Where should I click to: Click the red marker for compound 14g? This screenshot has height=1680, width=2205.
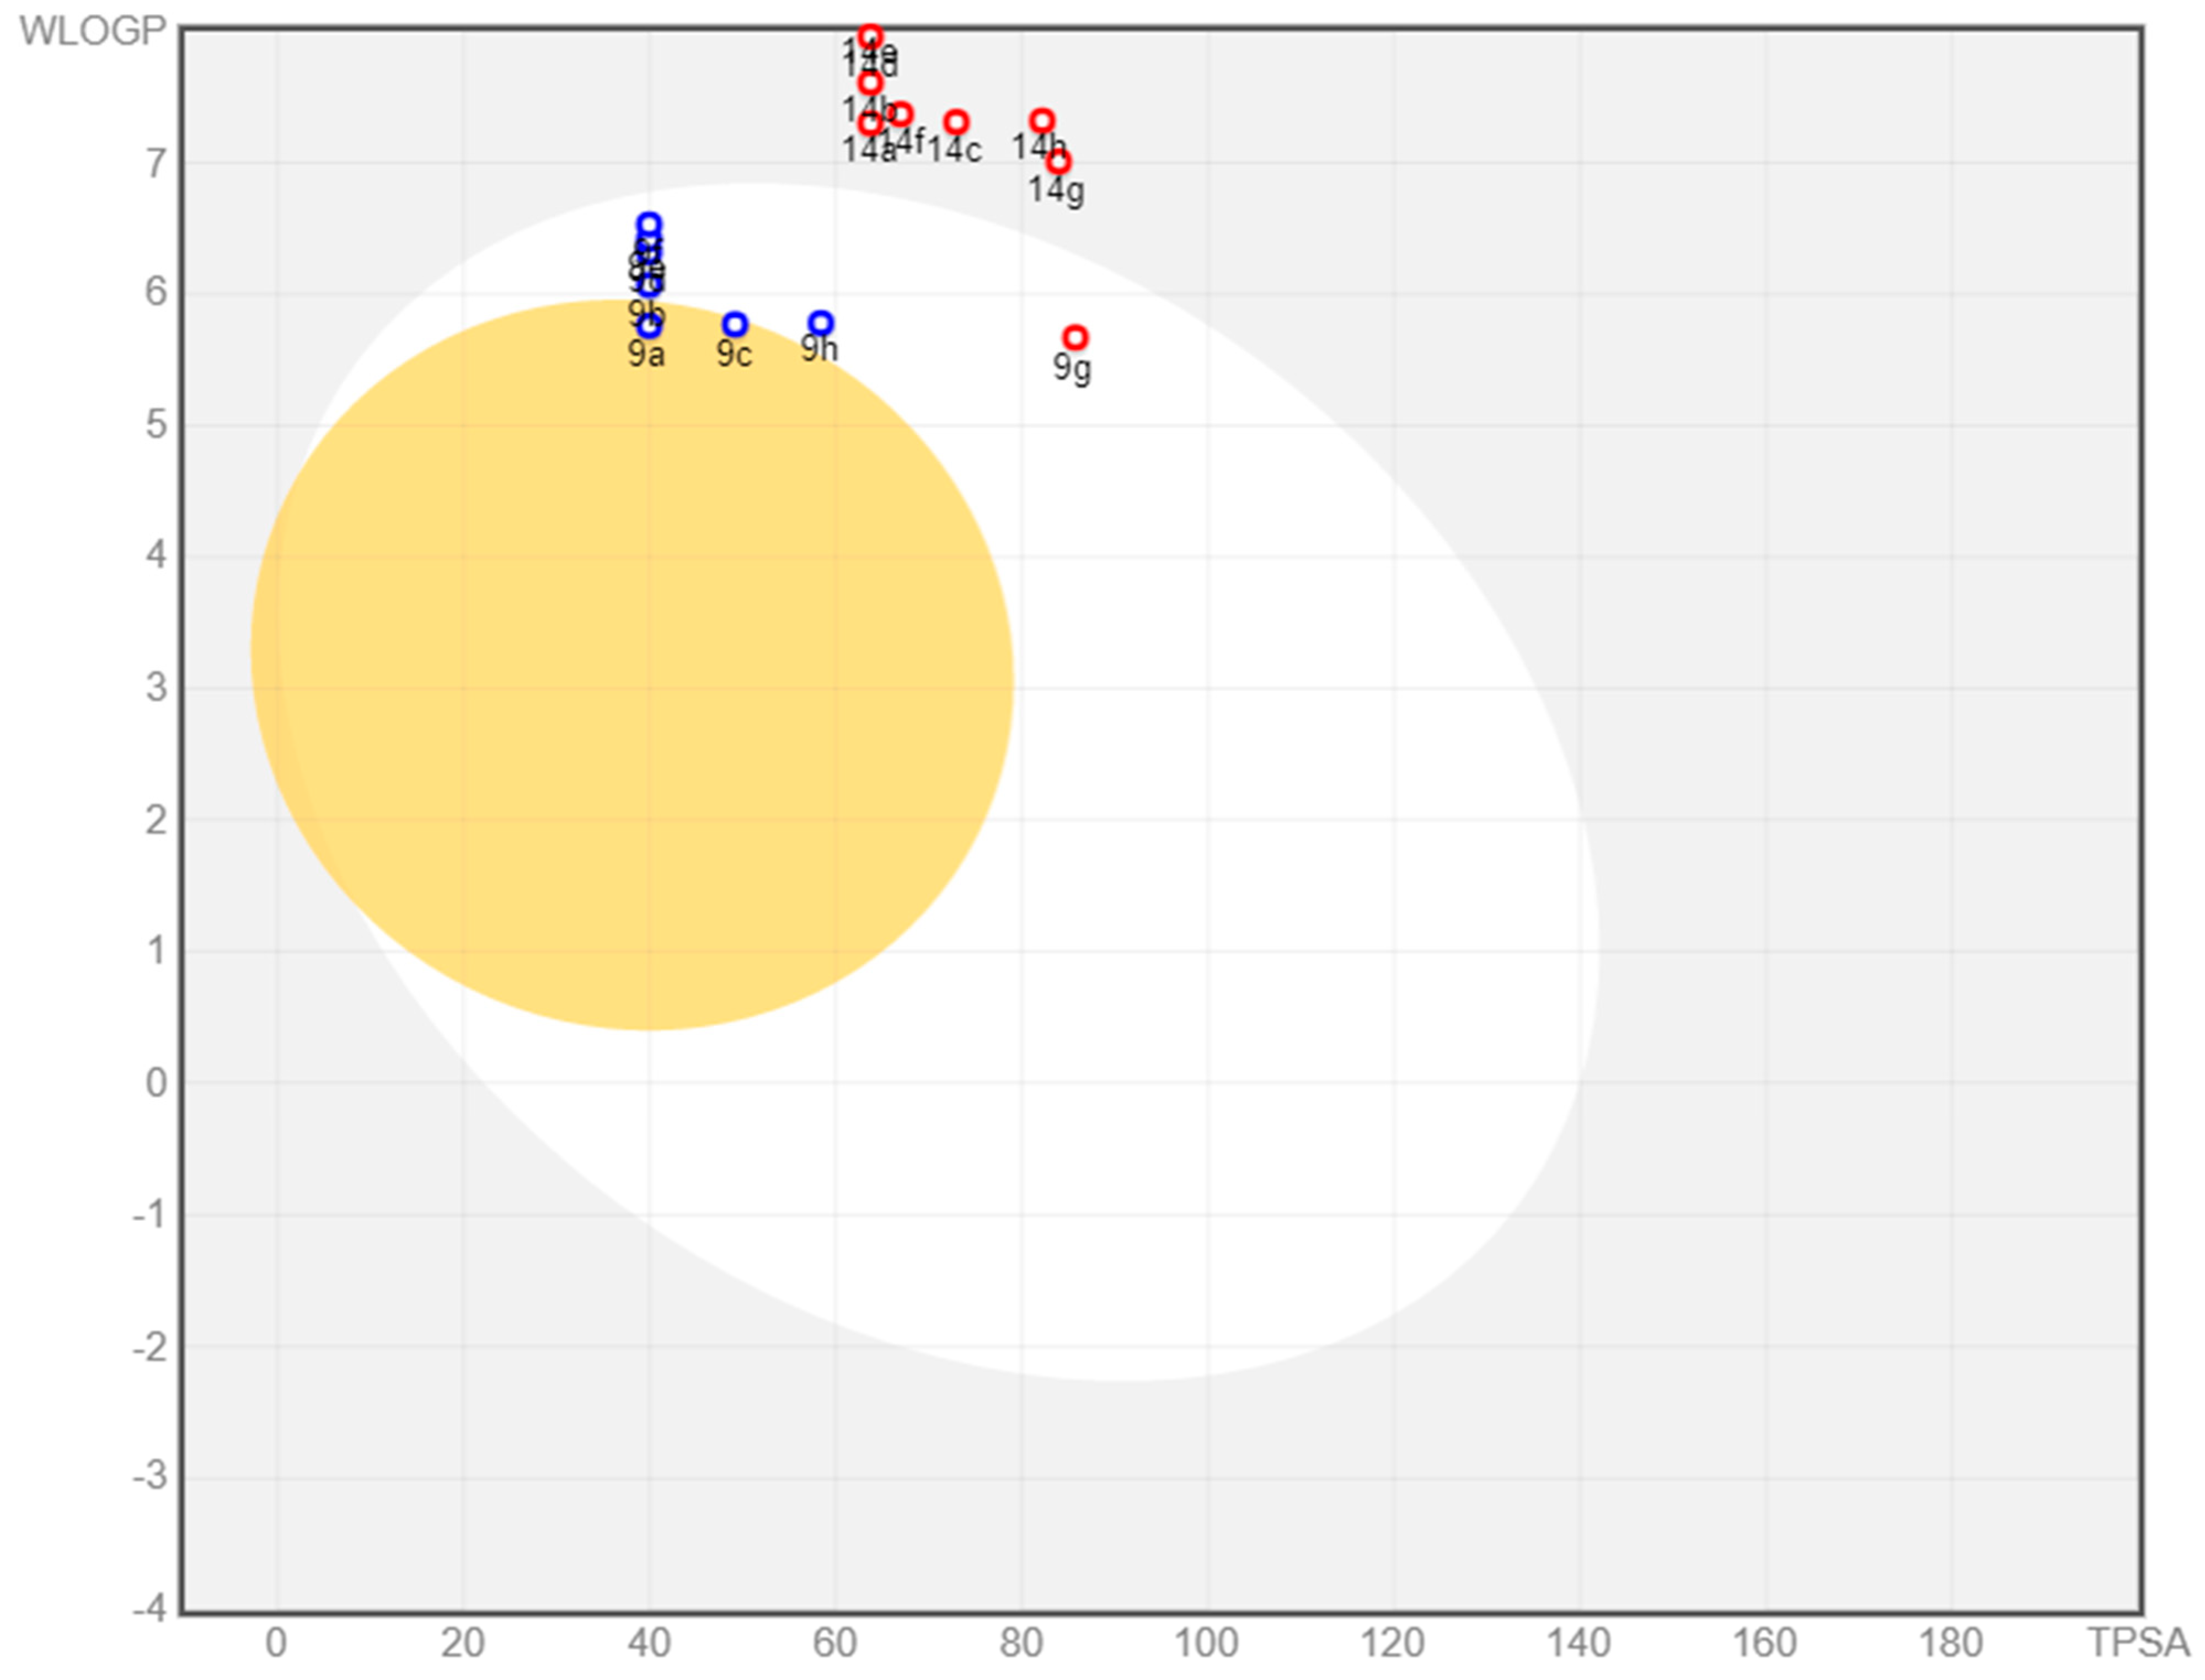tap(1059, 162)
